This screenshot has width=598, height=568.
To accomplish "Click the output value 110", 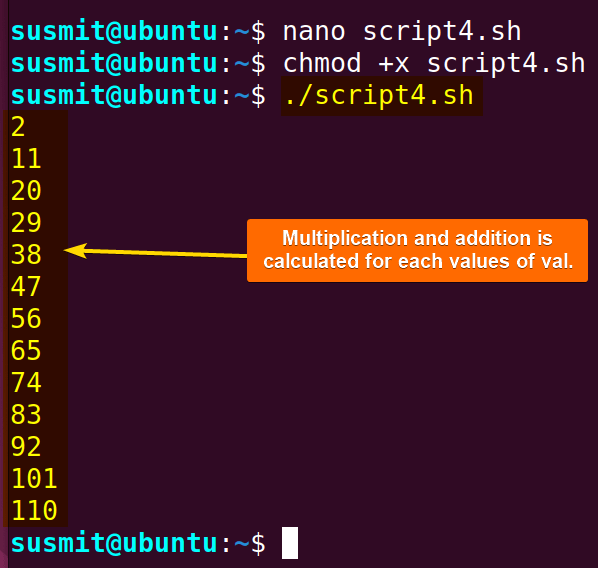I will click(x=34, y=510).
